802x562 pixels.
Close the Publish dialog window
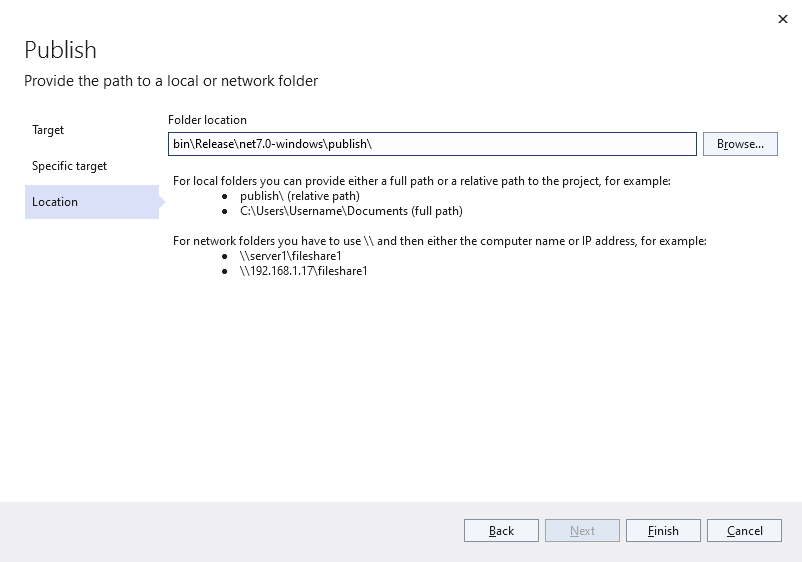click(x=781, y=19)
